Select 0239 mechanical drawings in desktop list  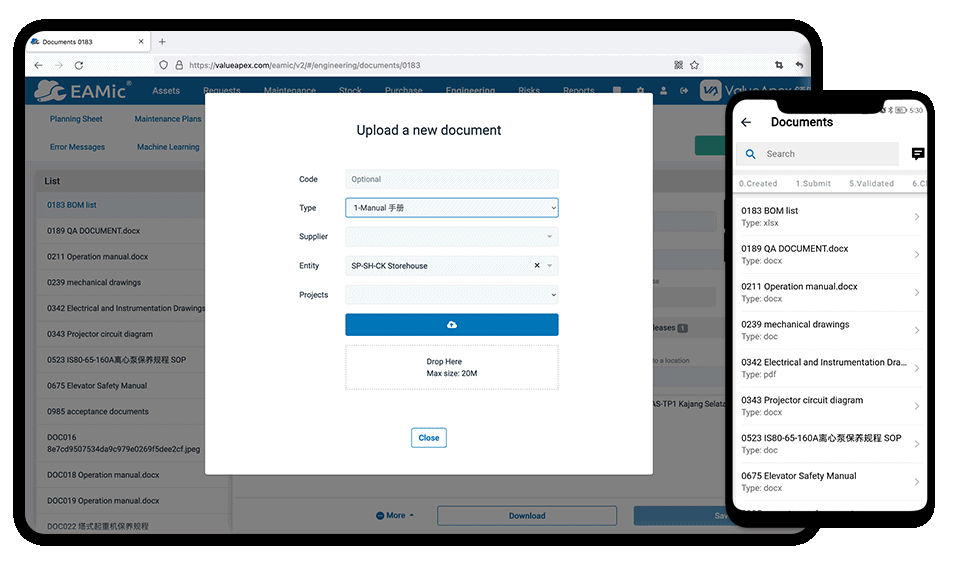tap(122, 282)
